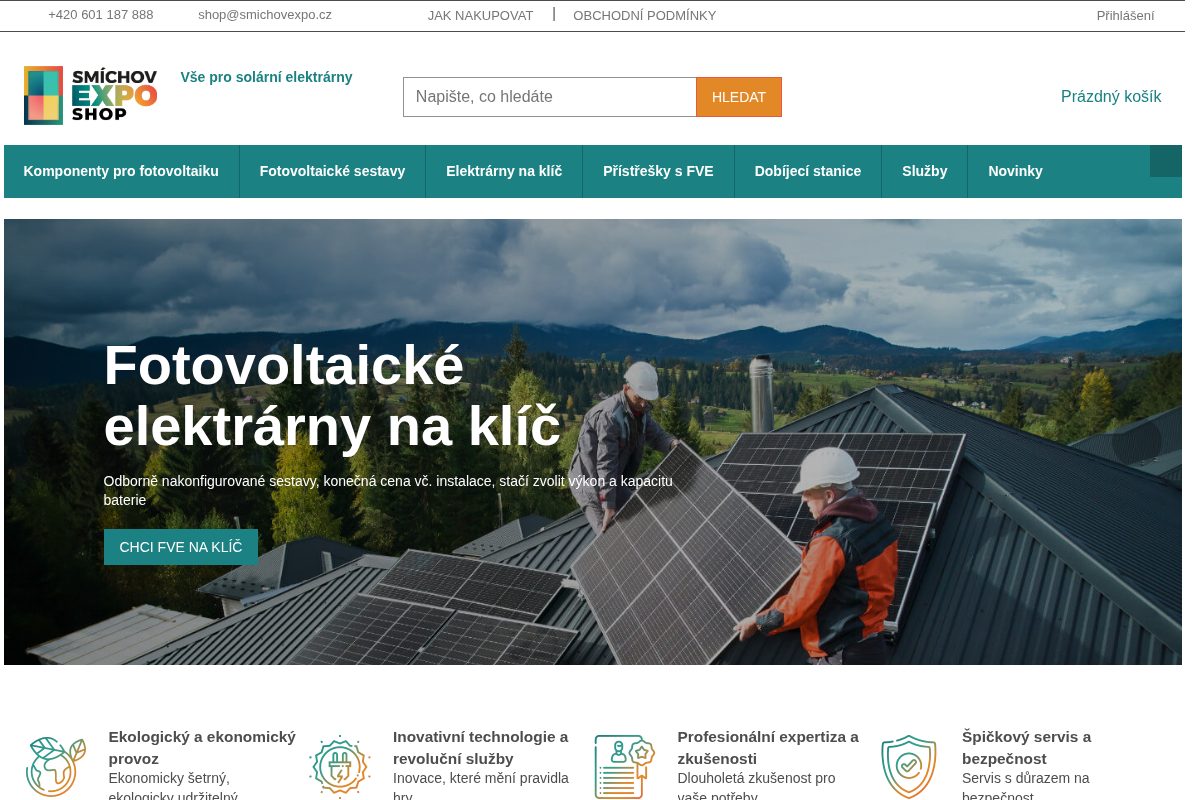
Task: Open JAK NAKUPOVAT link
Action: coord(480,15)
